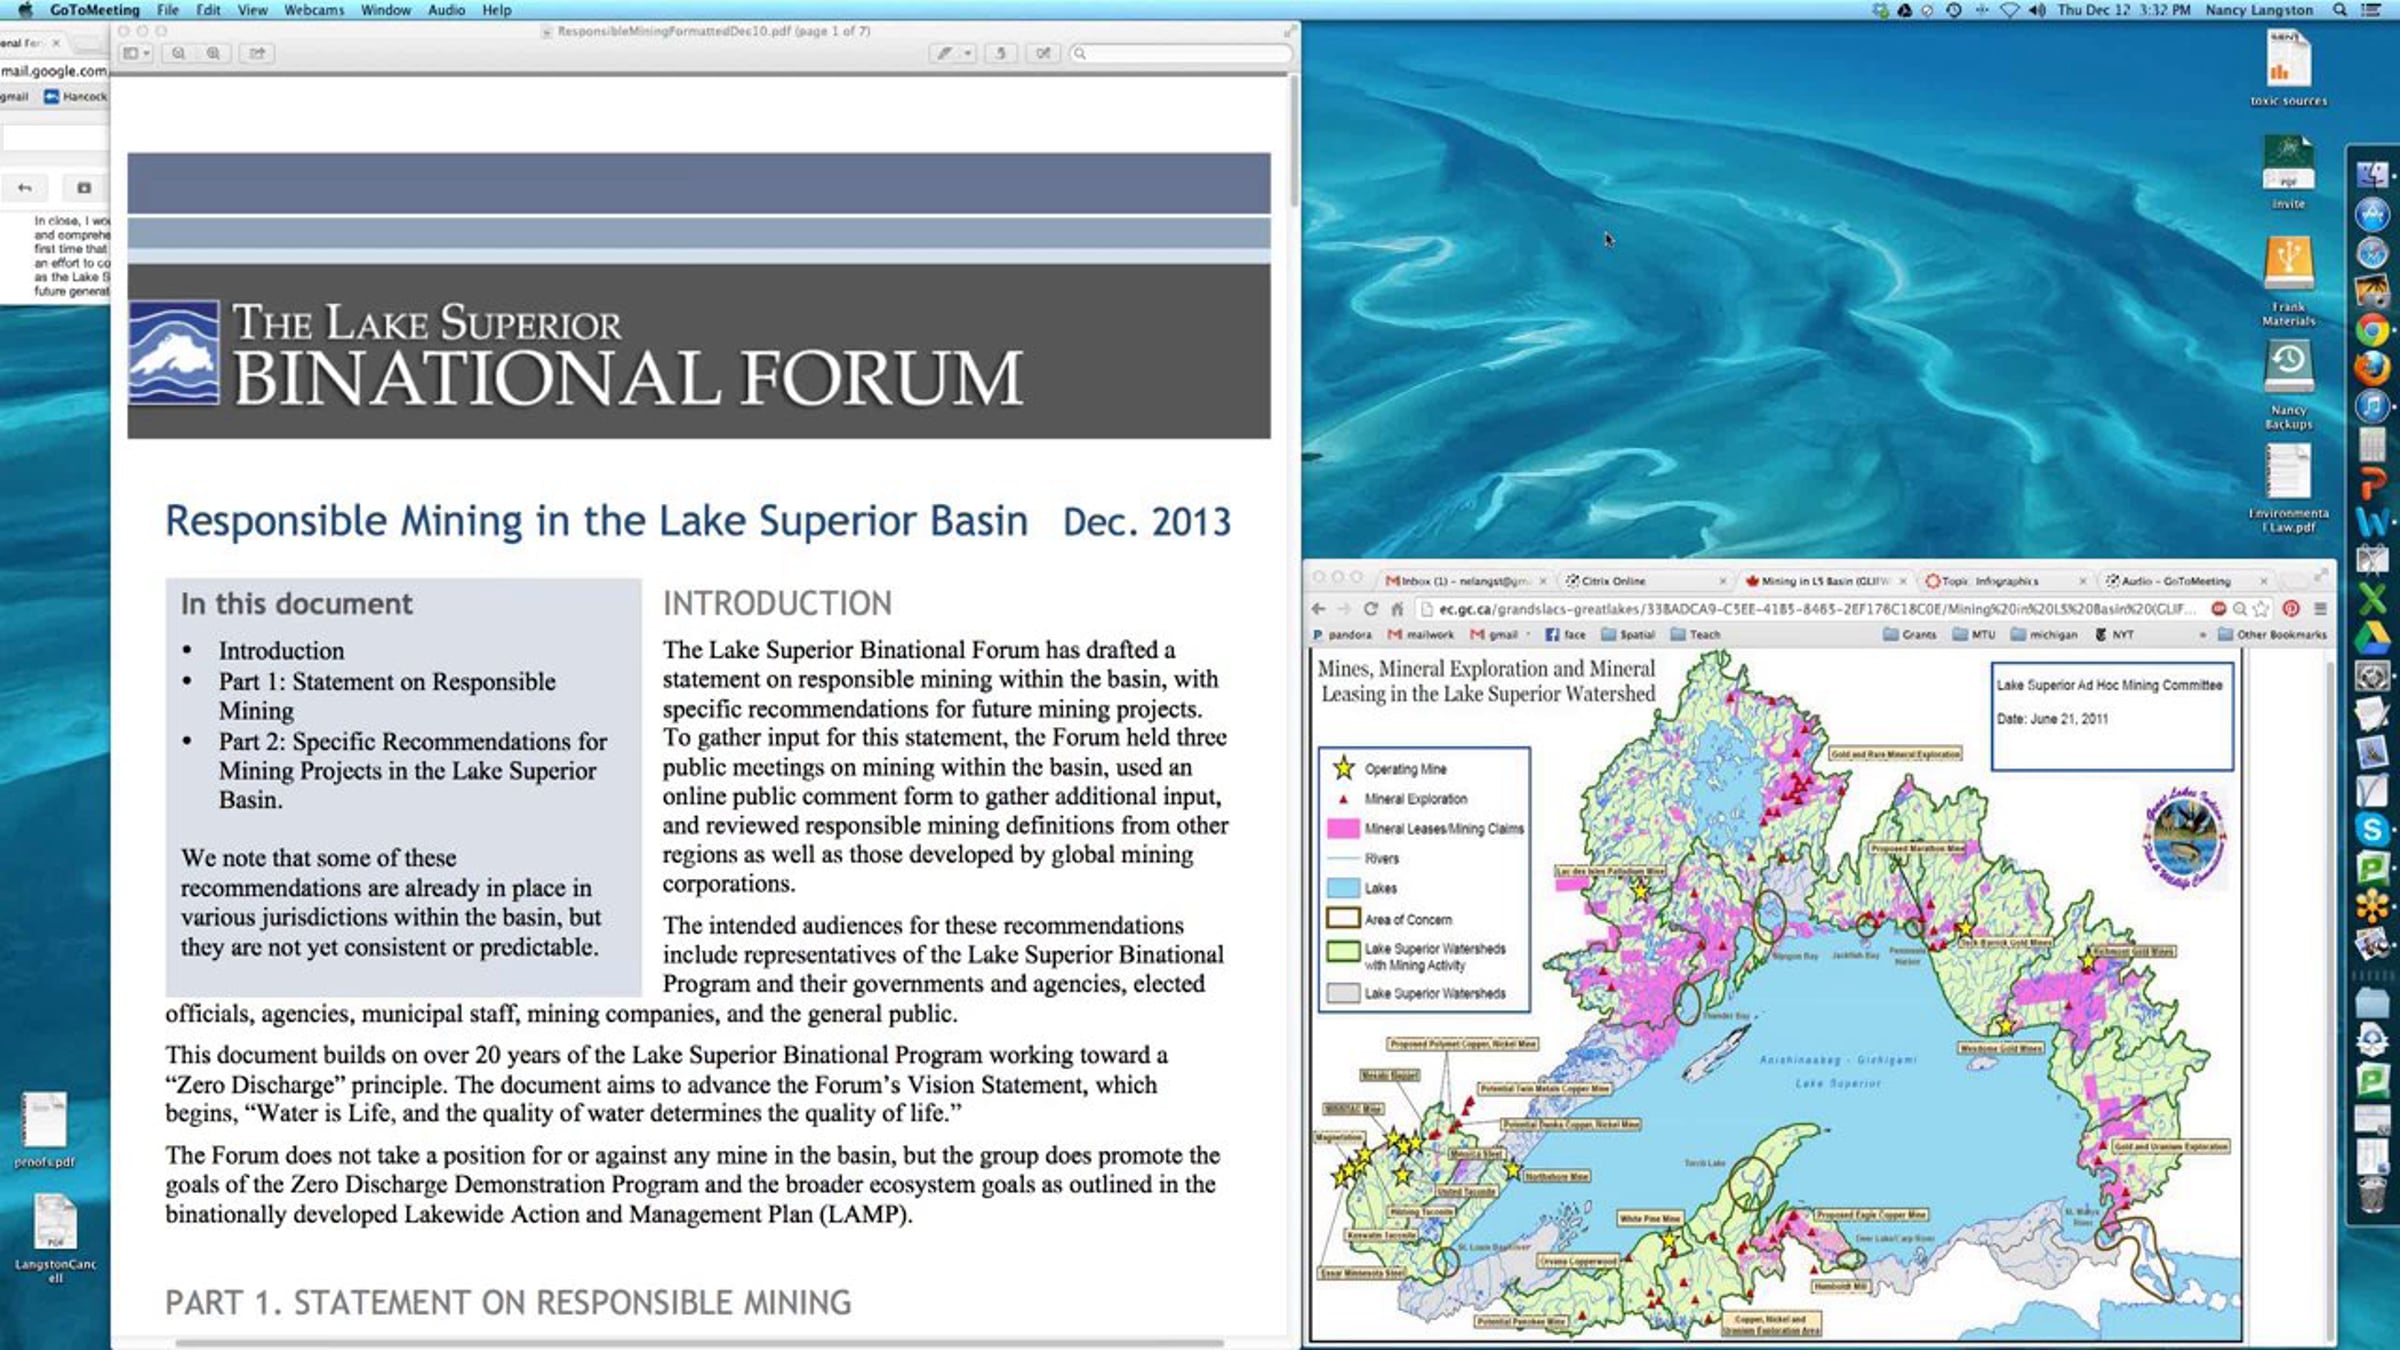Open the Audio menu

point(446,10)
